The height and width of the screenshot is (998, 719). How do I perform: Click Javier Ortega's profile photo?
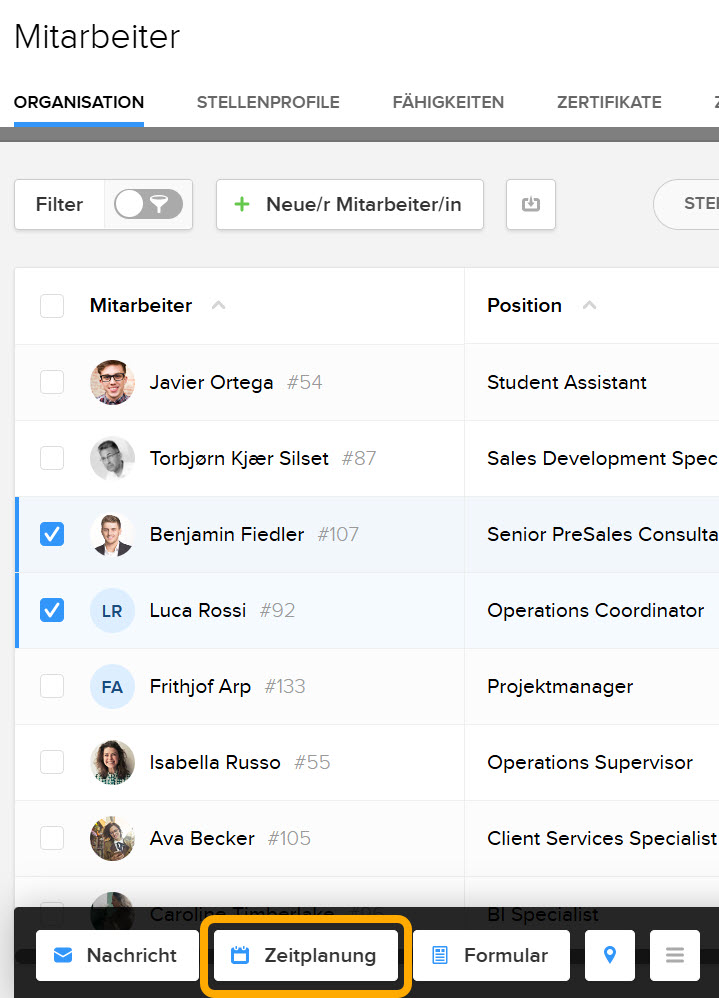112,382
